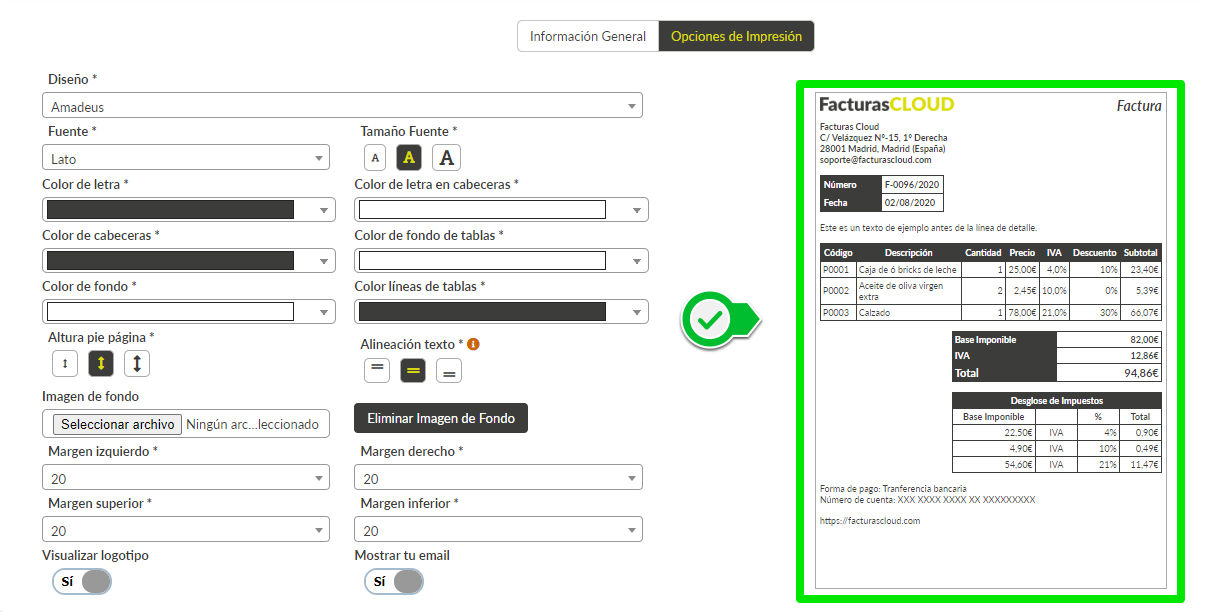Open the Fuente dropdown showing Lato
1206x612 pixels.
(x=186, y=158)
